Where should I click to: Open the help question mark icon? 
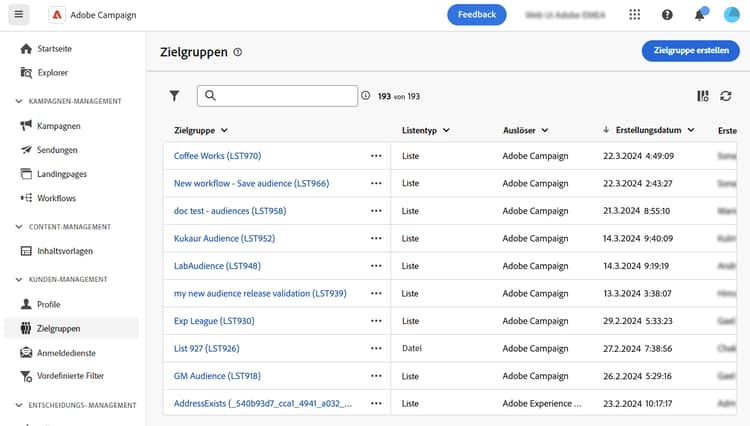(667, 15)
